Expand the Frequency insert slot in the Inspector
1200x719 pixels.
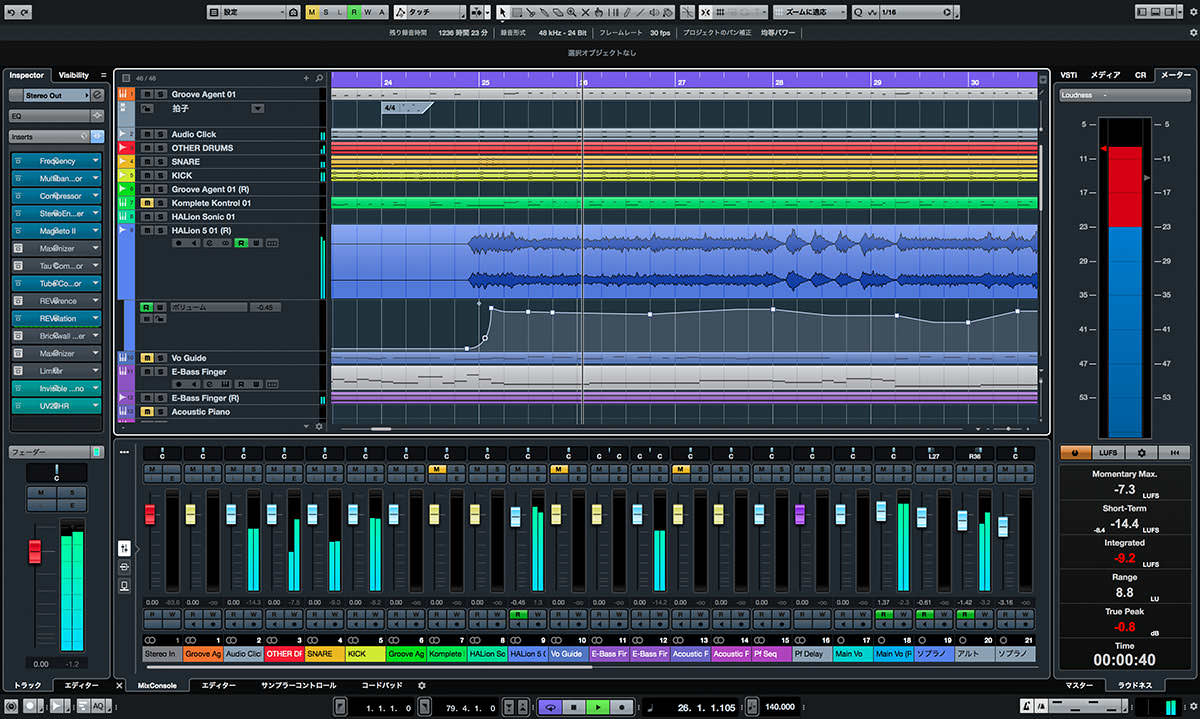point(95,160)
